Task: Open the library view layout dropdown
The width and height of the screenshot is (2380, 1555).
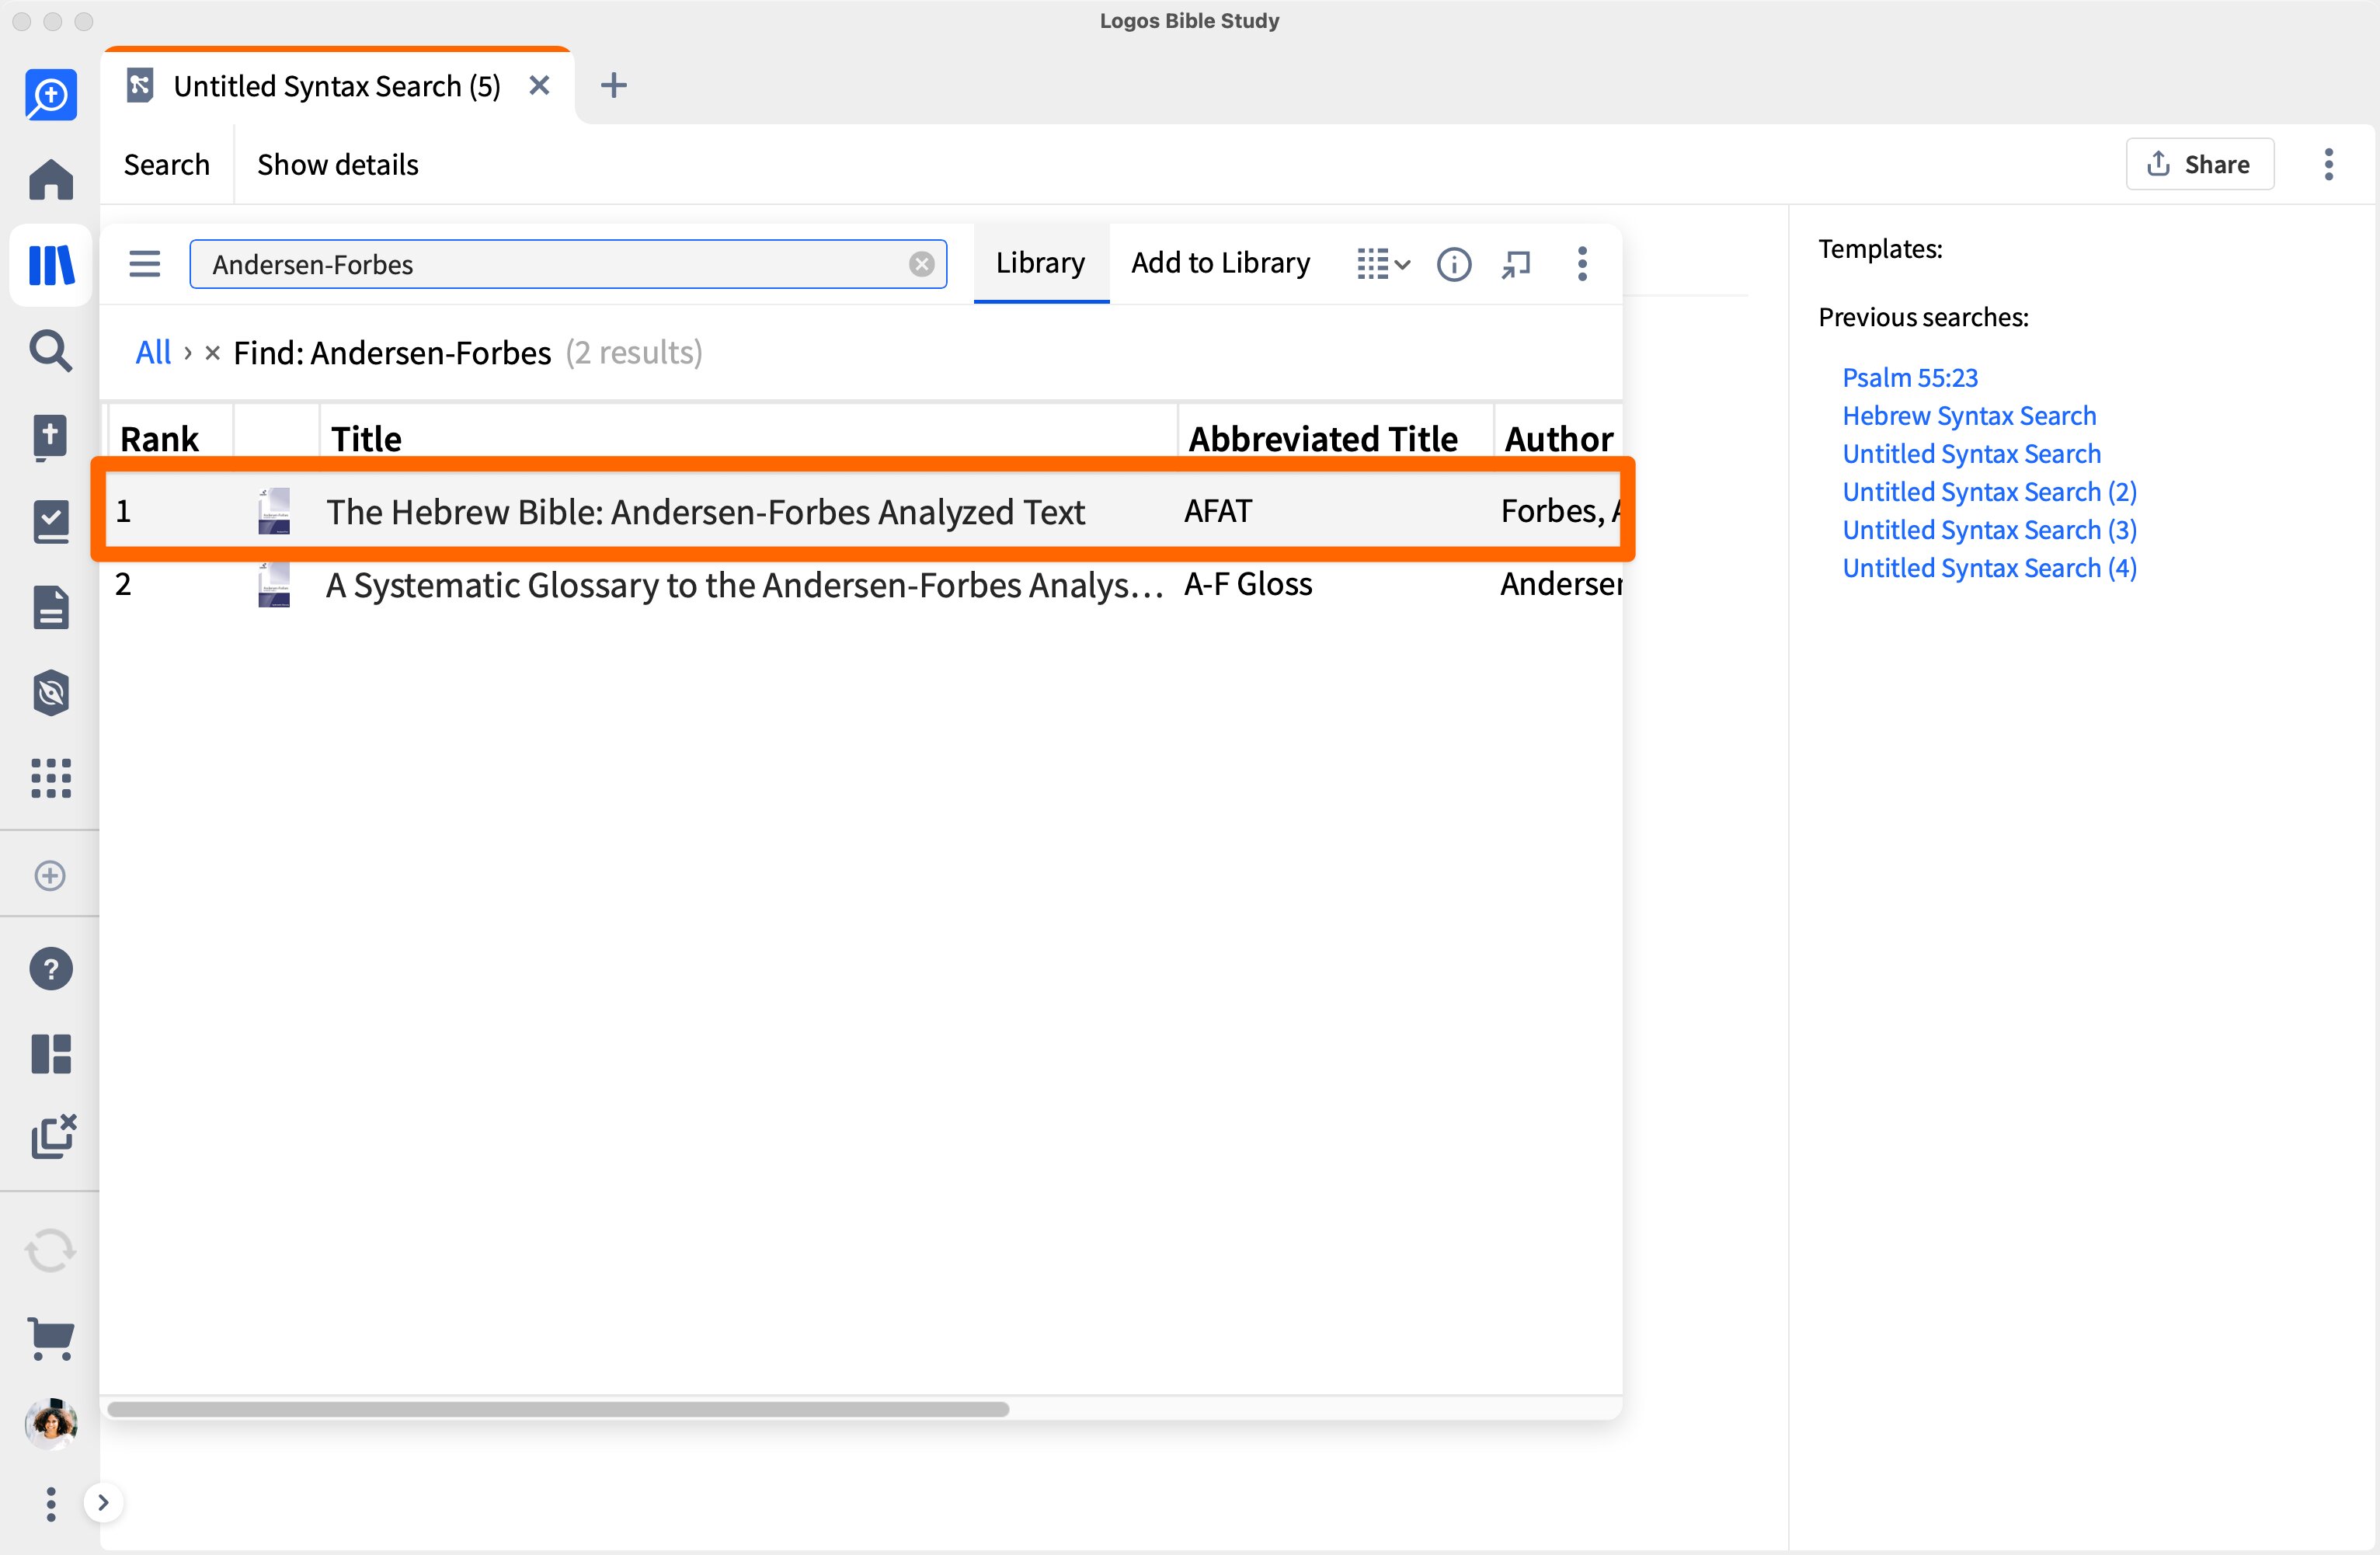Action: click(1384, 264)
